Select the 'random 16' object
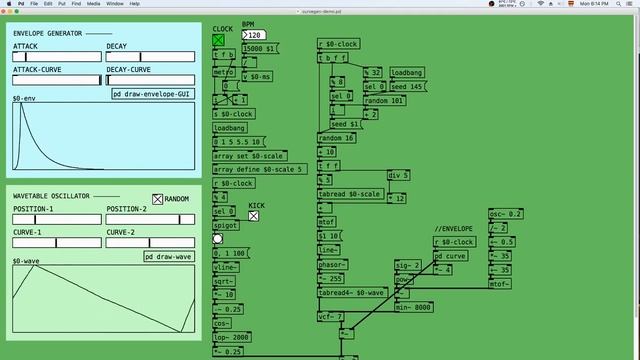 pos(337,138)
